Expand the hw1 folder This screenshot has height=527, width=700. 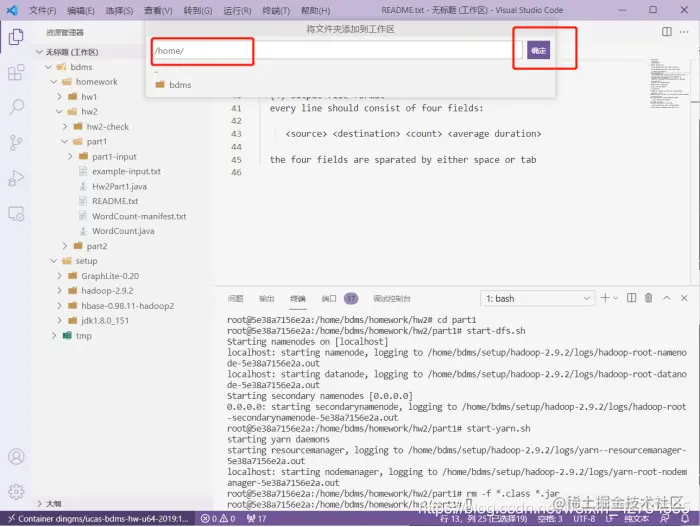click(x=59, y=96)
